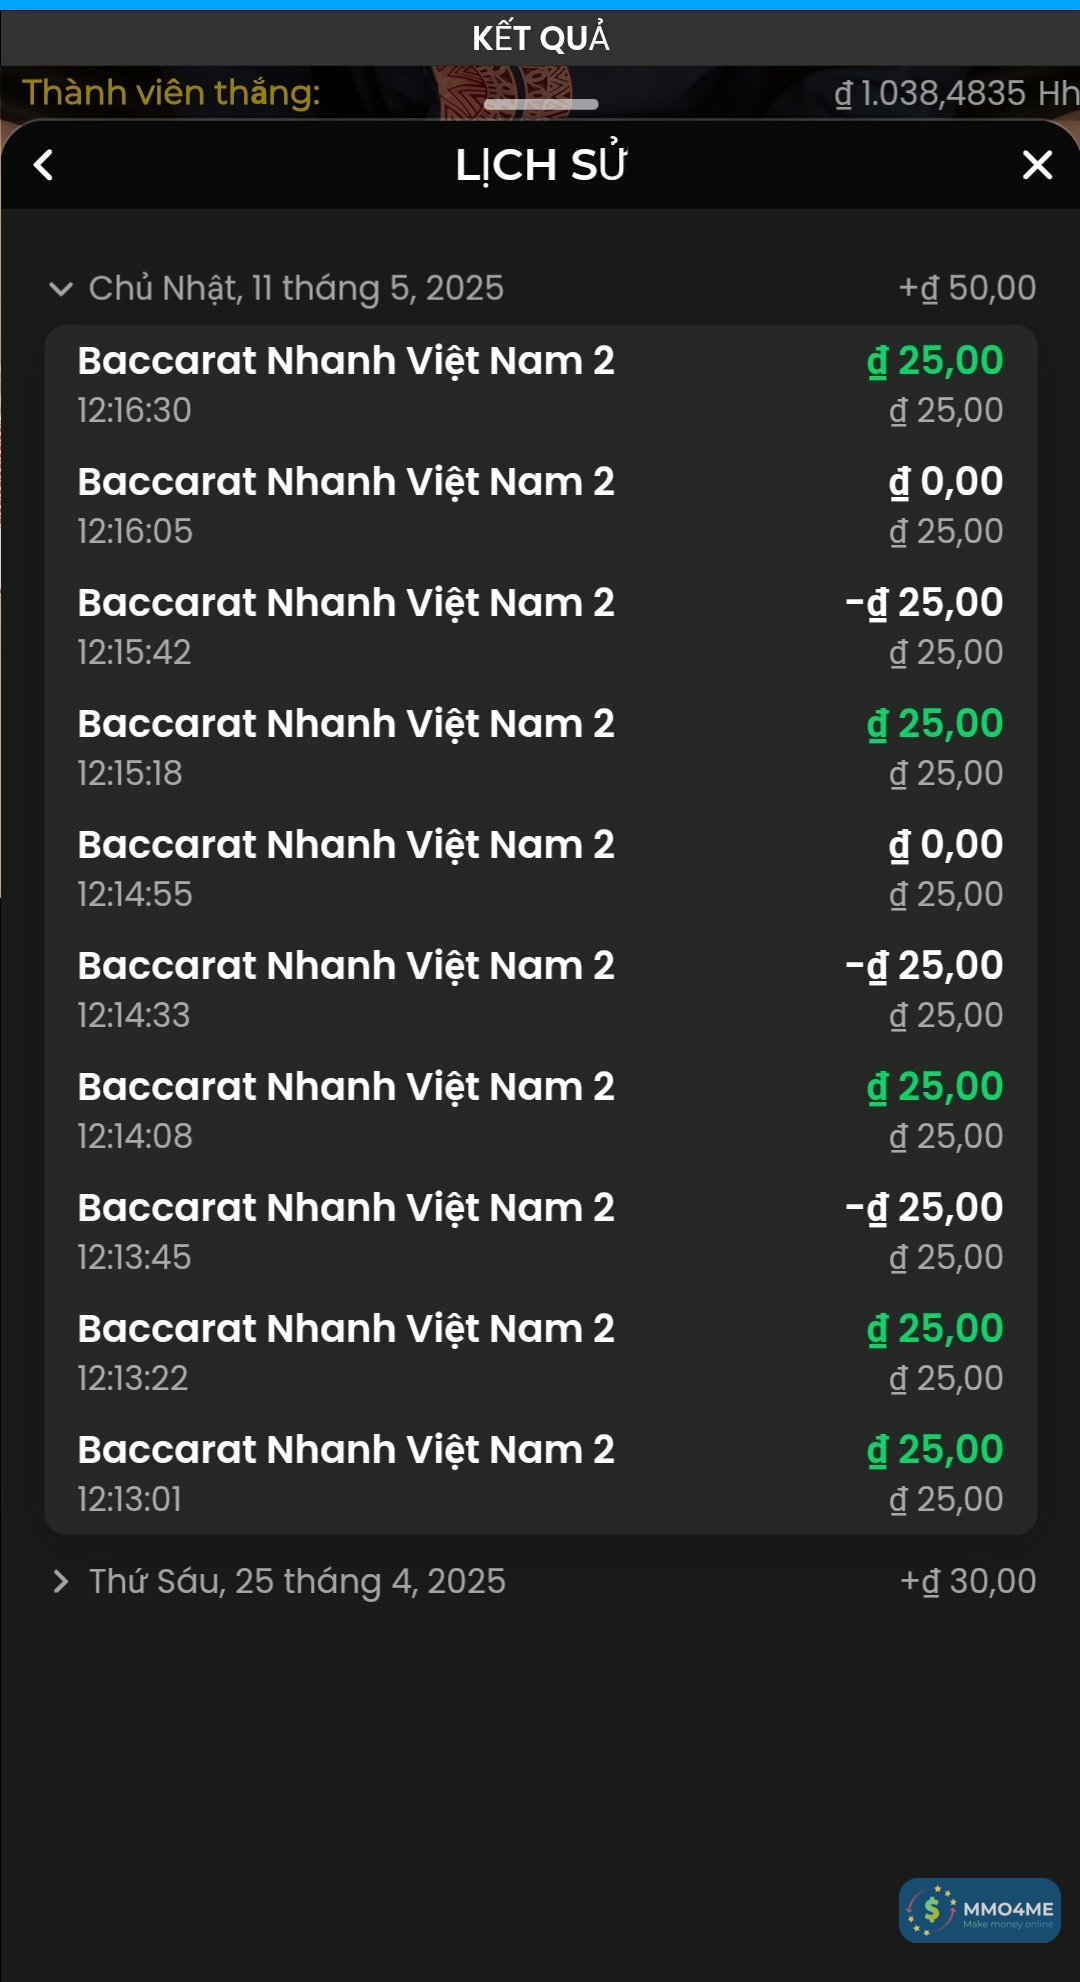The image size is (1080, 1982).
Task: Click the Thành viên thắng label
Action: click(171, 93)
